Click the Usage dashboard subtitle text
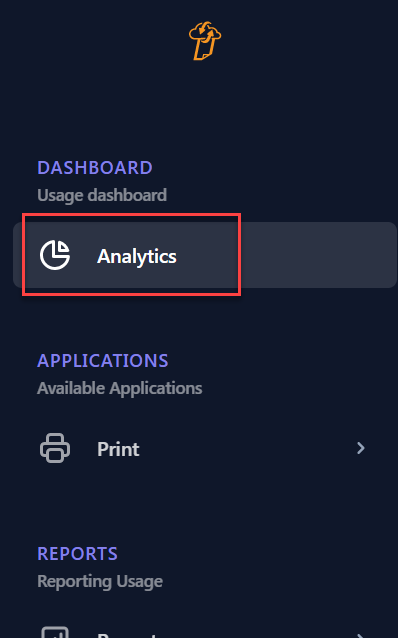The width and height of the screenshot is (398, 638). tap(102, 195)
